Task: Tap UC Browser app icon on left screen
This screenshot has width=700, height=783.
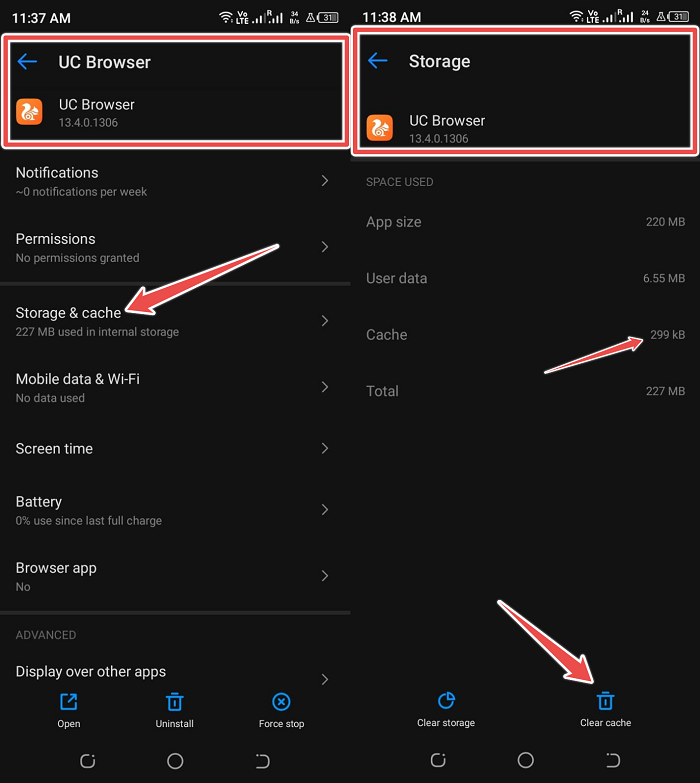Action: (29, 111)
